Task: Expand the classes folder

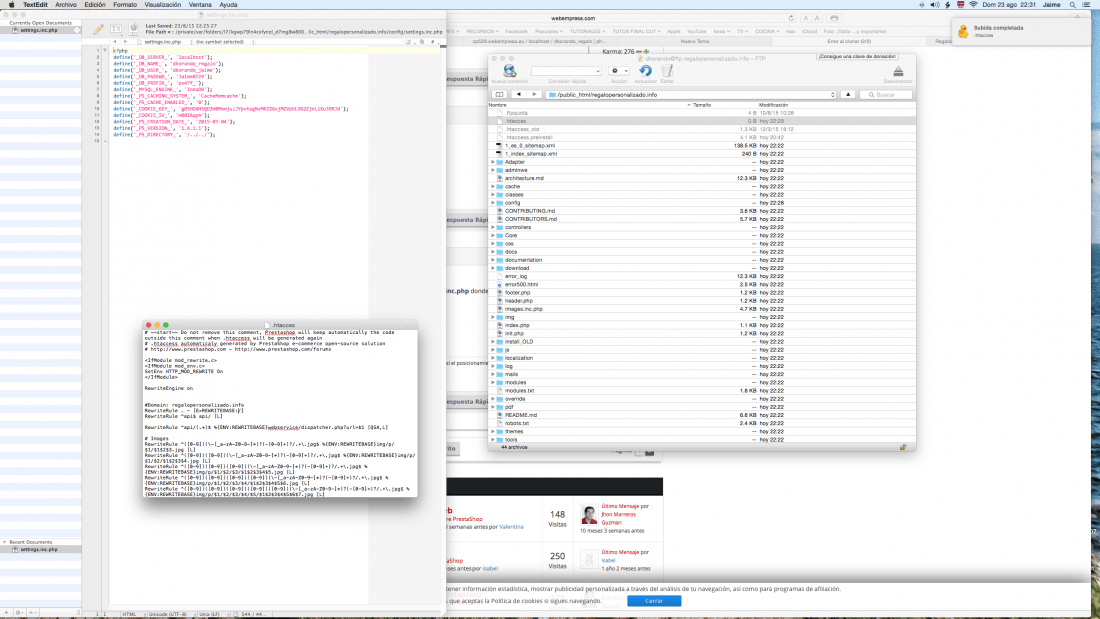Action: (x=492, y=194)
